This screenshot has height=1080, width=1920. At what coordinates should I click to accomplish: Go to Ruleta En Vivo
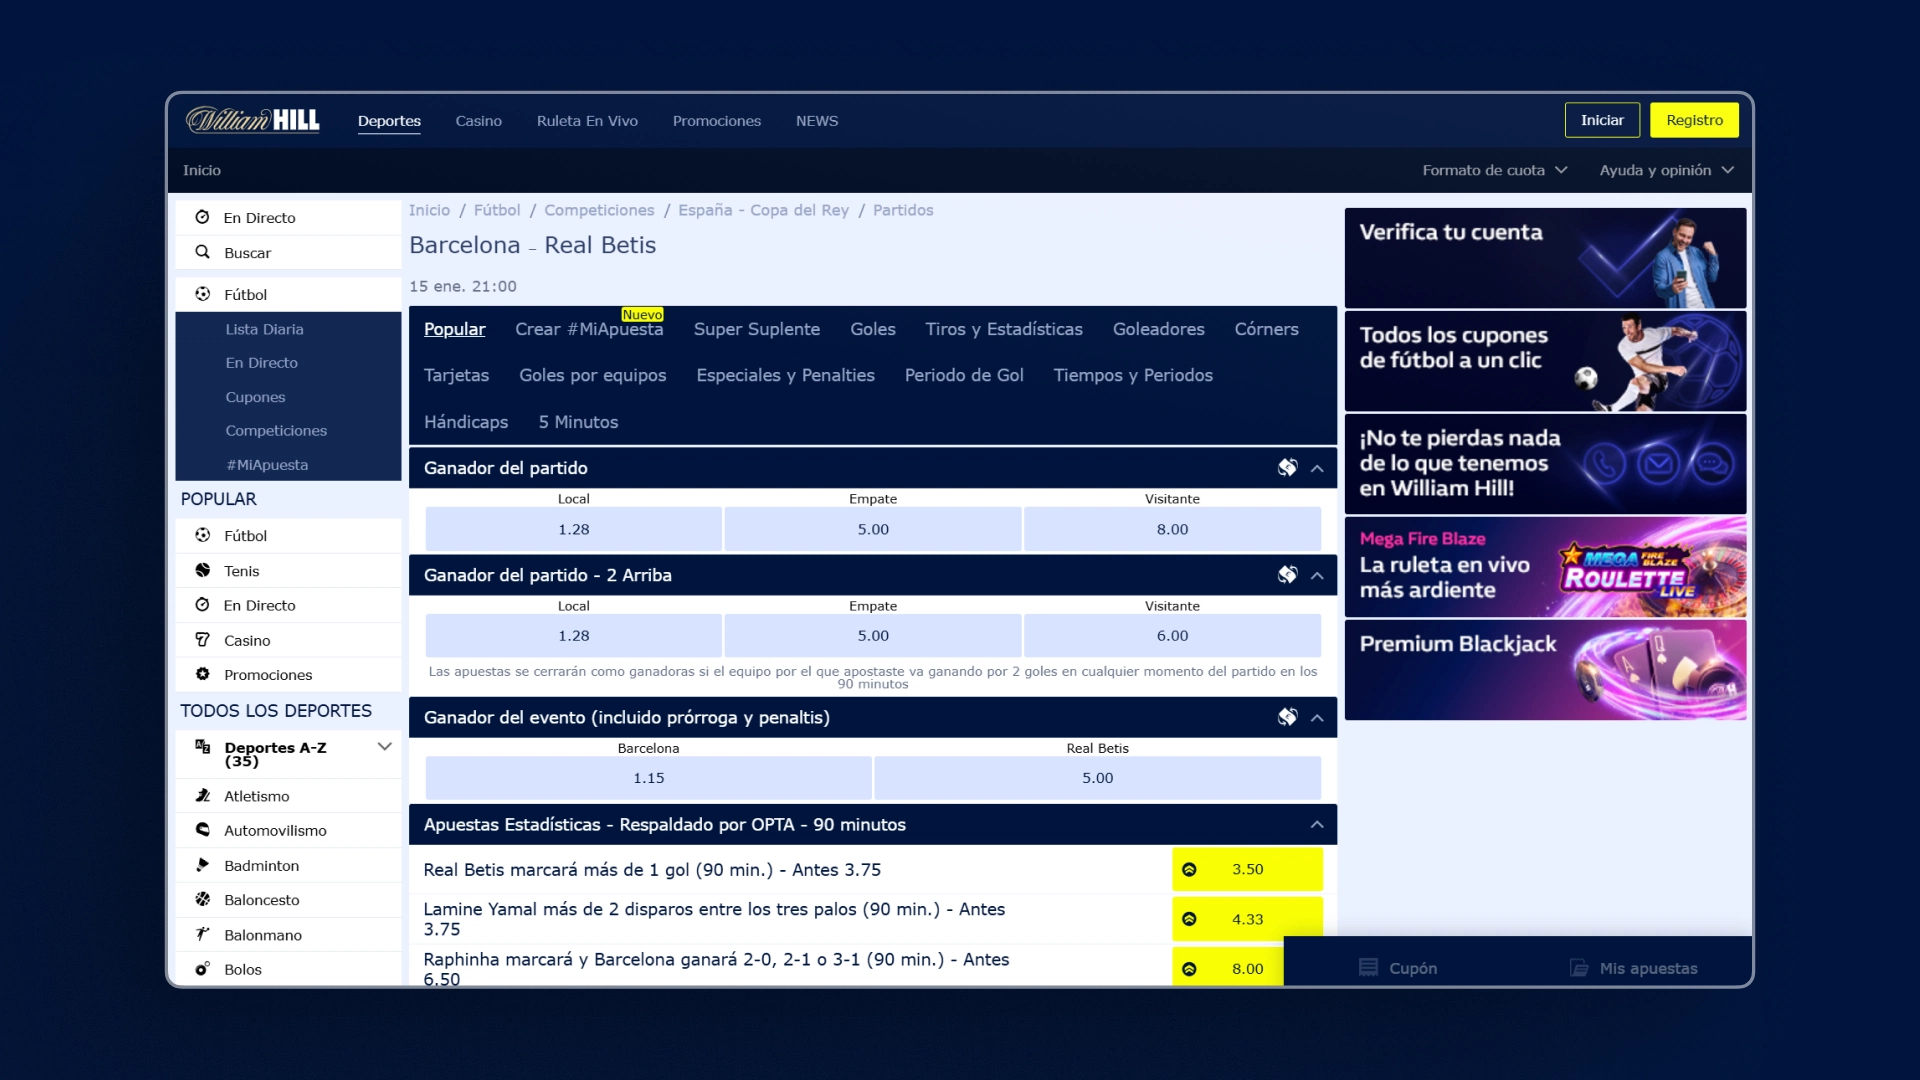[587, 121]
